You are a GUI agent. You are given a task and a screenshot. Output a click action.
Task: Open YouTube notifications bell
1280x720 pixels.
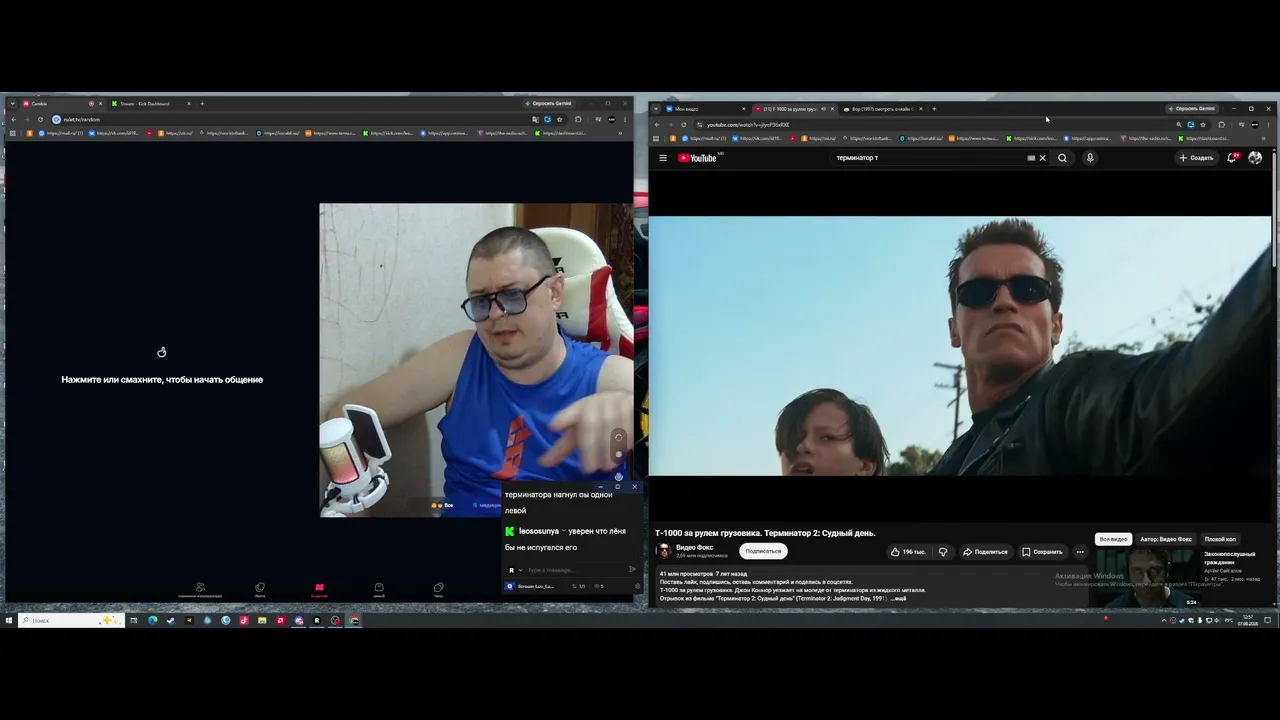[1232, 158]
